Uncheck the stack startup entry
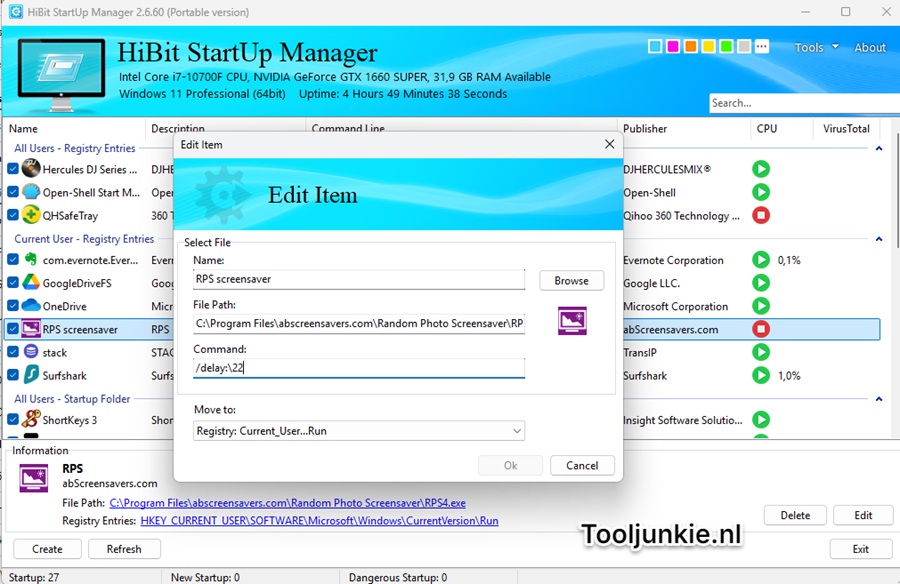The image size is (900, 584). click(x=13, y=352)
